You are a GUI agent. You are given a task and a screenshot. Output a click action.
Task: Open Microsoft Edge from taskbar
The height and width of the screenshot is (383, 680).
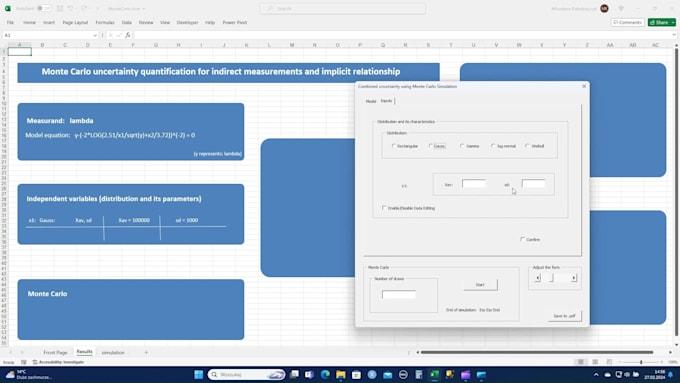tap(325, 374)
